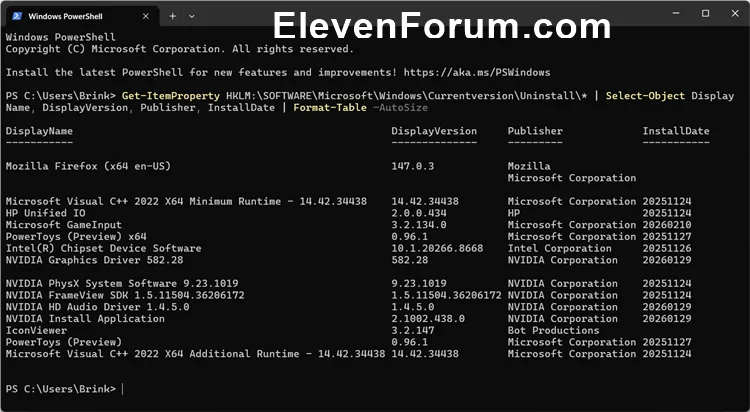Click install date 20251126
This screenshot has width=750, height=412.
pyautogui.click(x=667, y=248)
